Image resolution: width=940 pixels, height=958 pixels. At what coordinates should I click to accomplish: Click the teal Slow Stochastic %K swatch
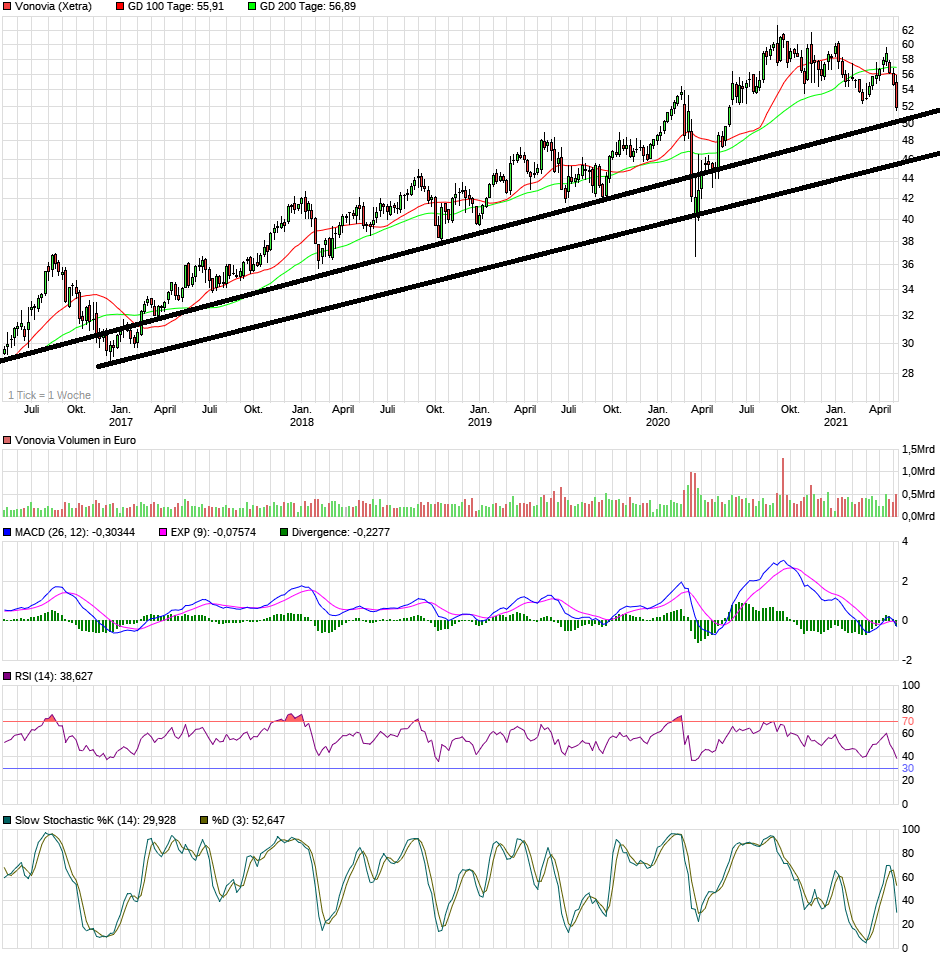point(7,821)
